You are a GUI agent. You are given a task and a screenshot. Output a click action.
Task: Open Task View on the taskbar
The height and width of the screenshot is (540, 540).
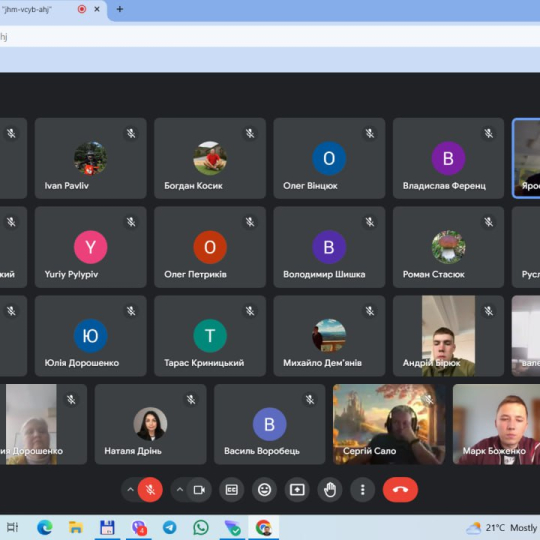coord(12,527)
